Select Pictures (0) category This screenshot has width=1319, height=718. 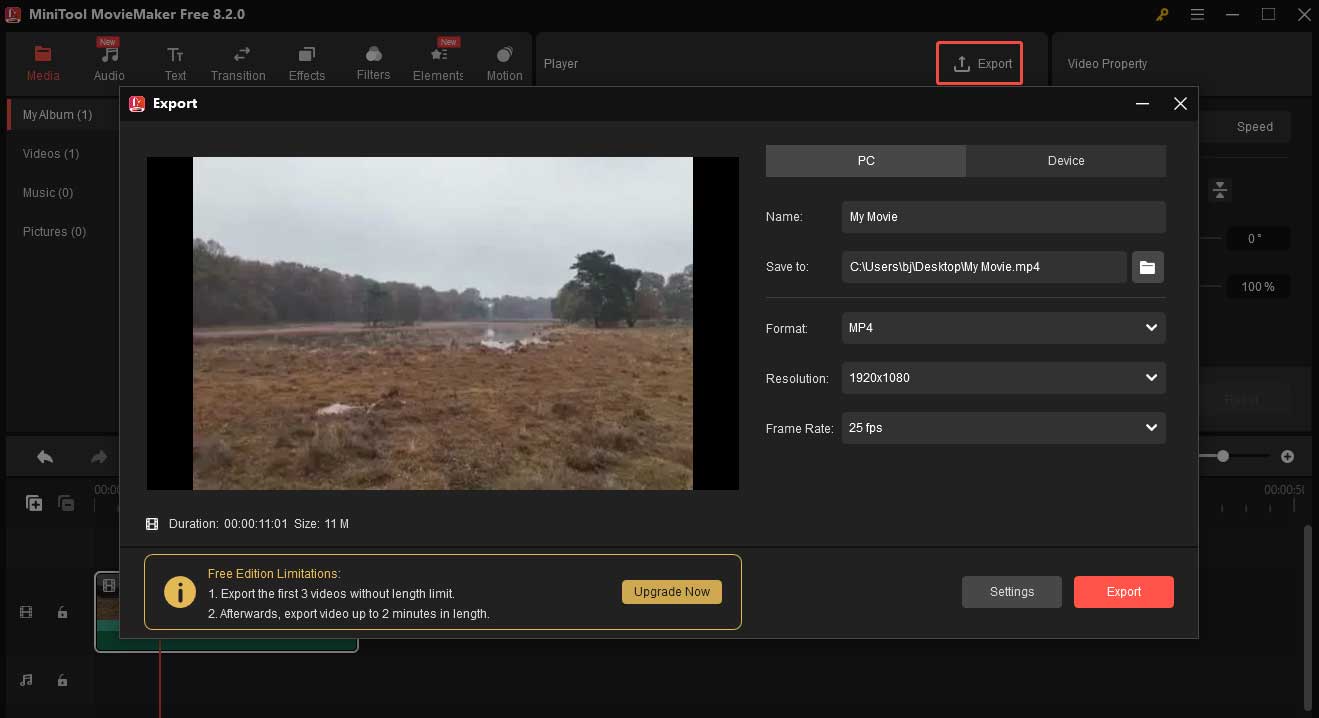tap(54, 232)
